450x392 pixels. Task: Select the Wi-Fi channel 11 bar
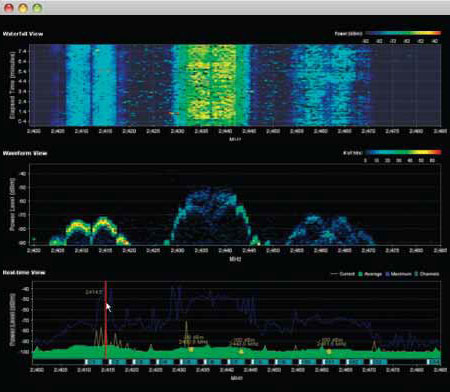pos(331,362)
